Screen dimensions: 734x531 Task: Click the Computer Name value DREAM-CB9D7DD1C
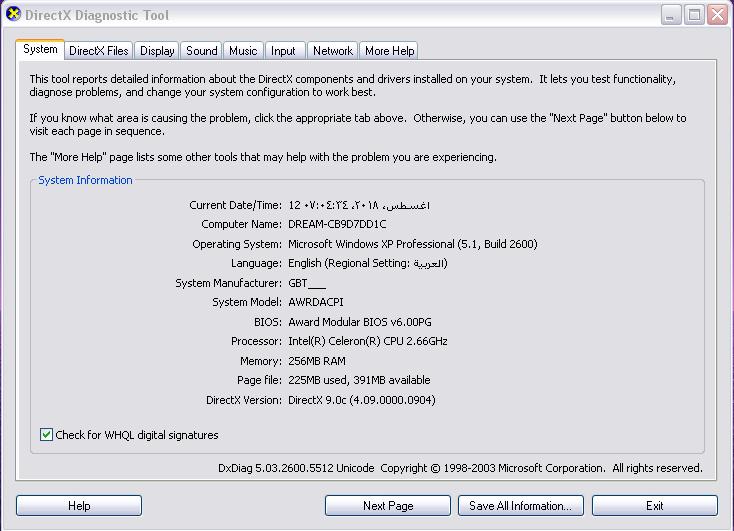(337, 224)
